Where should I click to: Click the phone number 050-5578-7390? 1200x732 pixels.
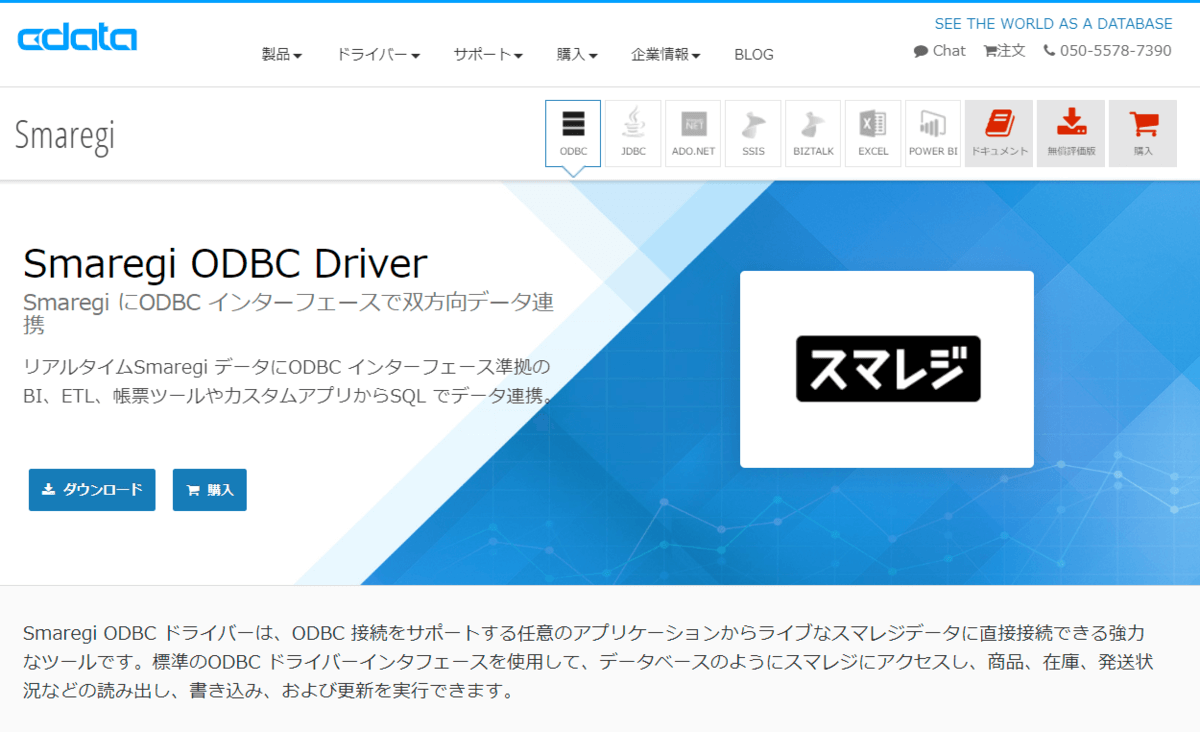pos(1107,50)
